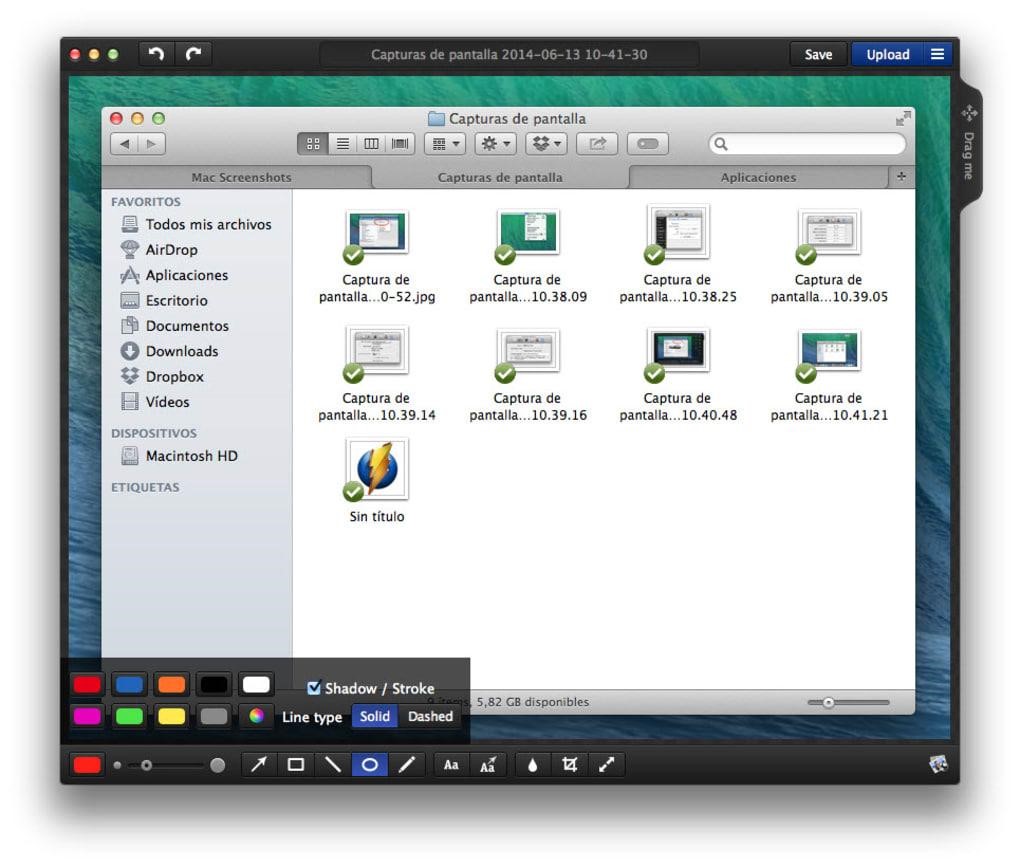Switch Finder to list view
This screenshot has width=1020, height=868.
coord(342,144)
